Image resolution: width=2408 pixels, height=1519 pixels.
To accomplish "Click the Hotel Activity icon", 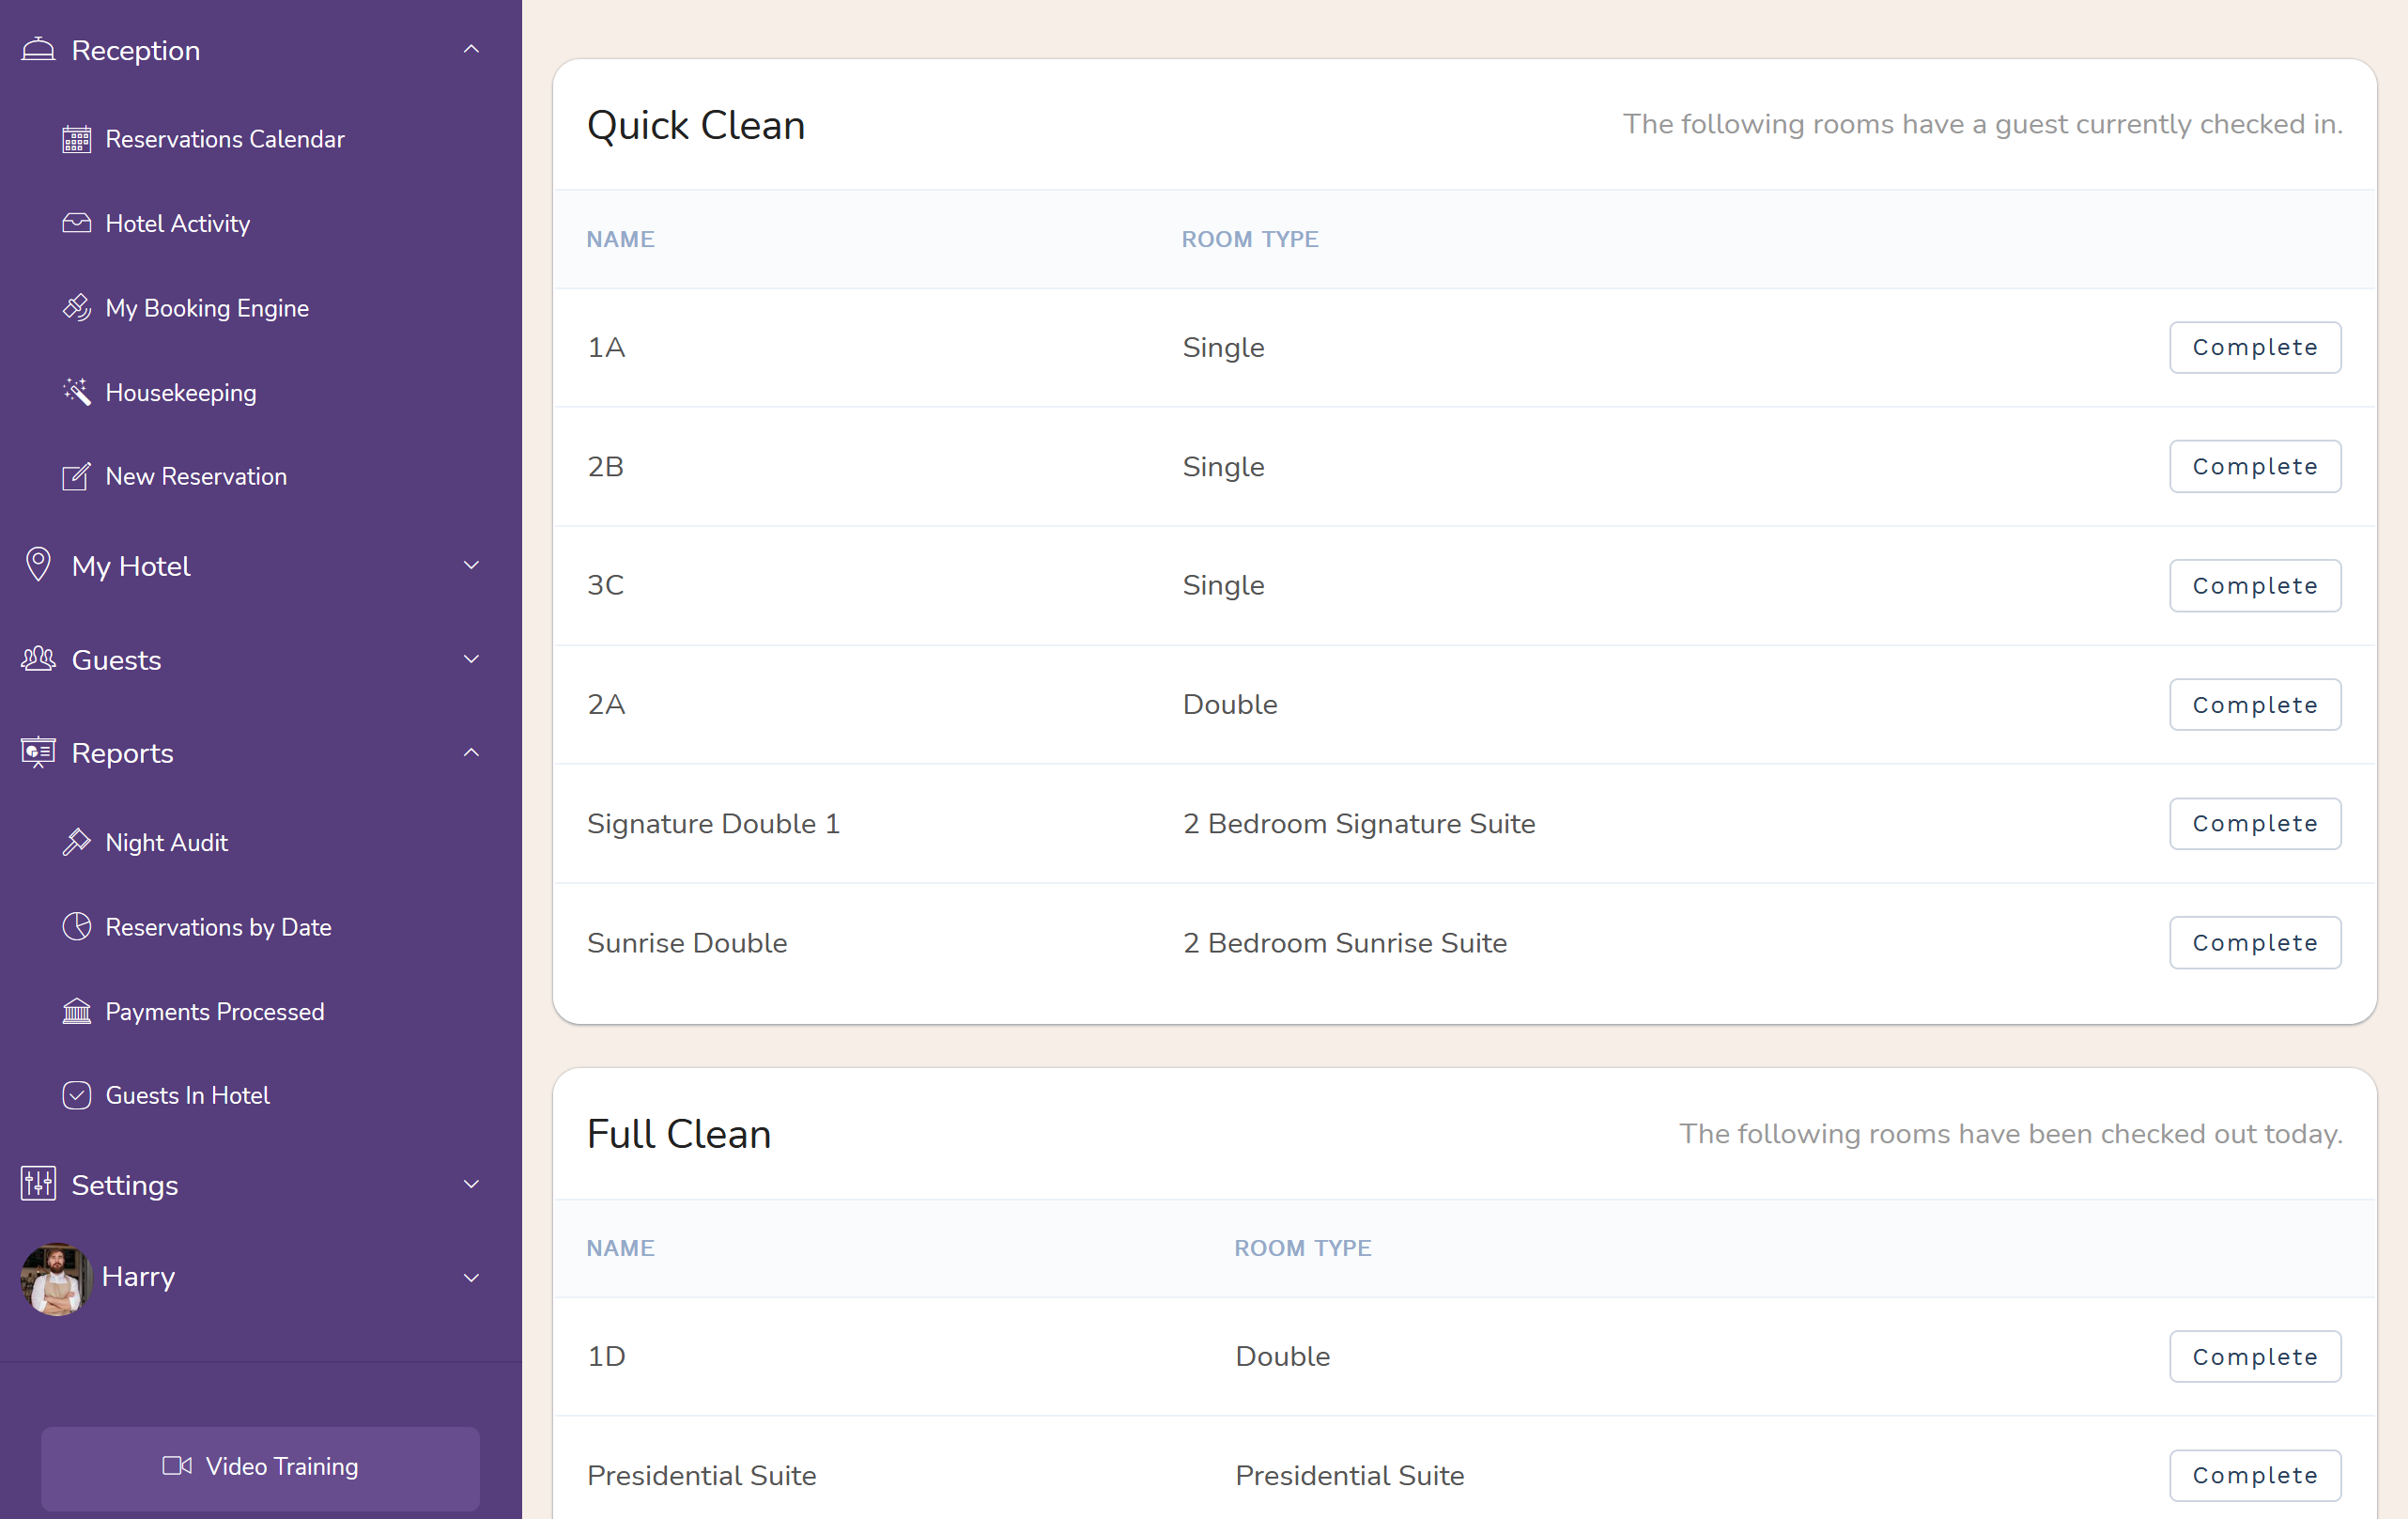I will (75, 223).
